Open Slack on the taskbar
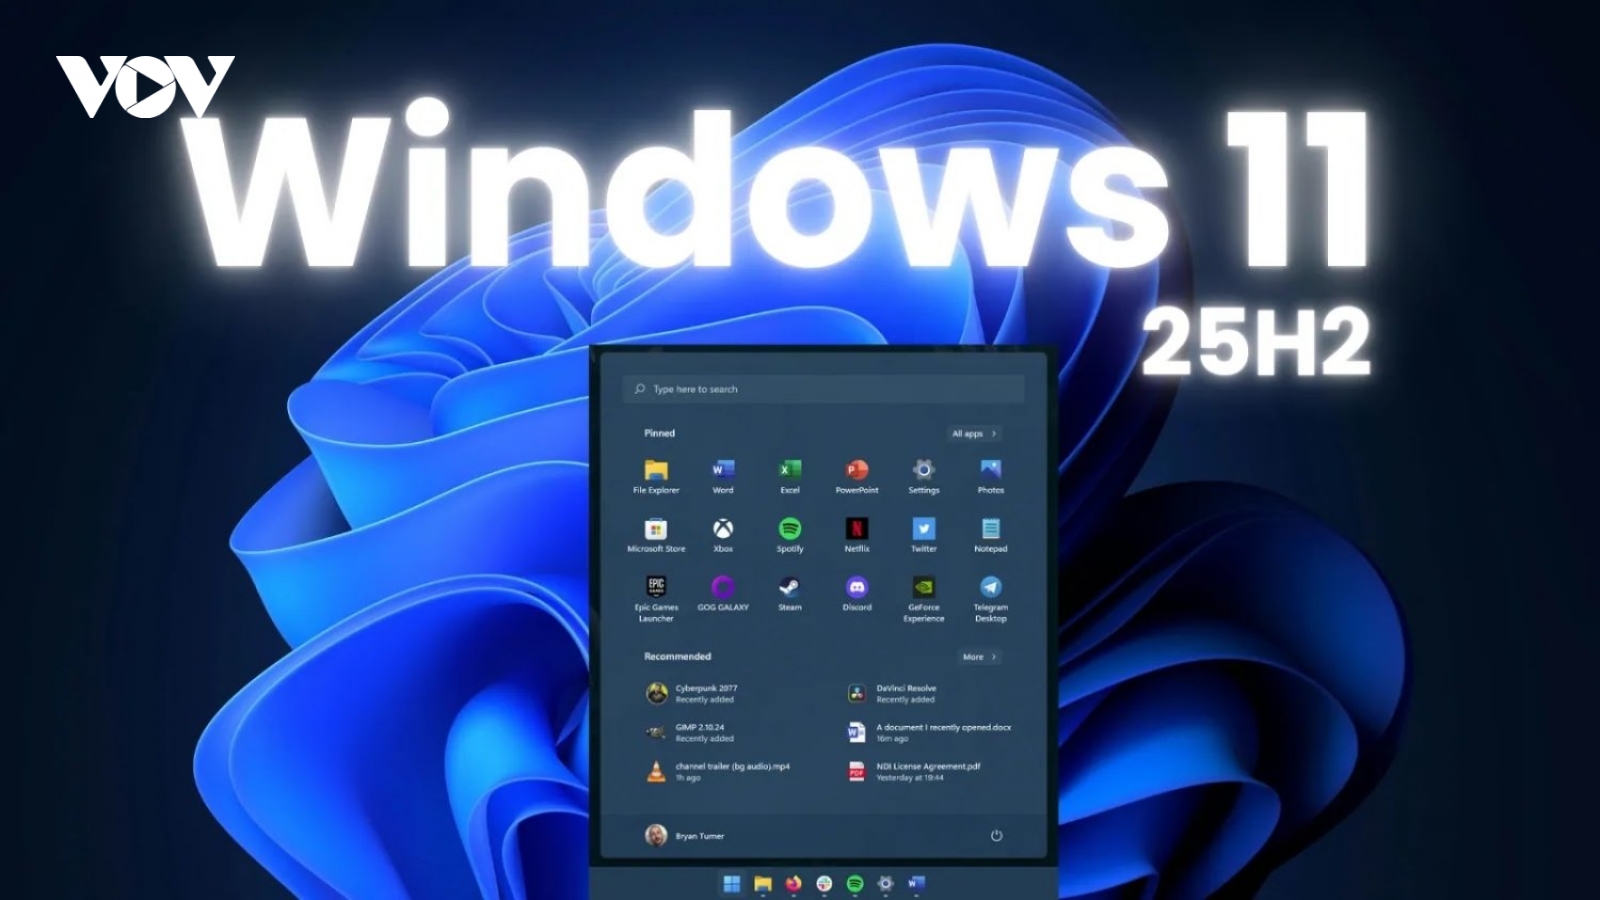Screen dimensions: 1600x900 824,884
